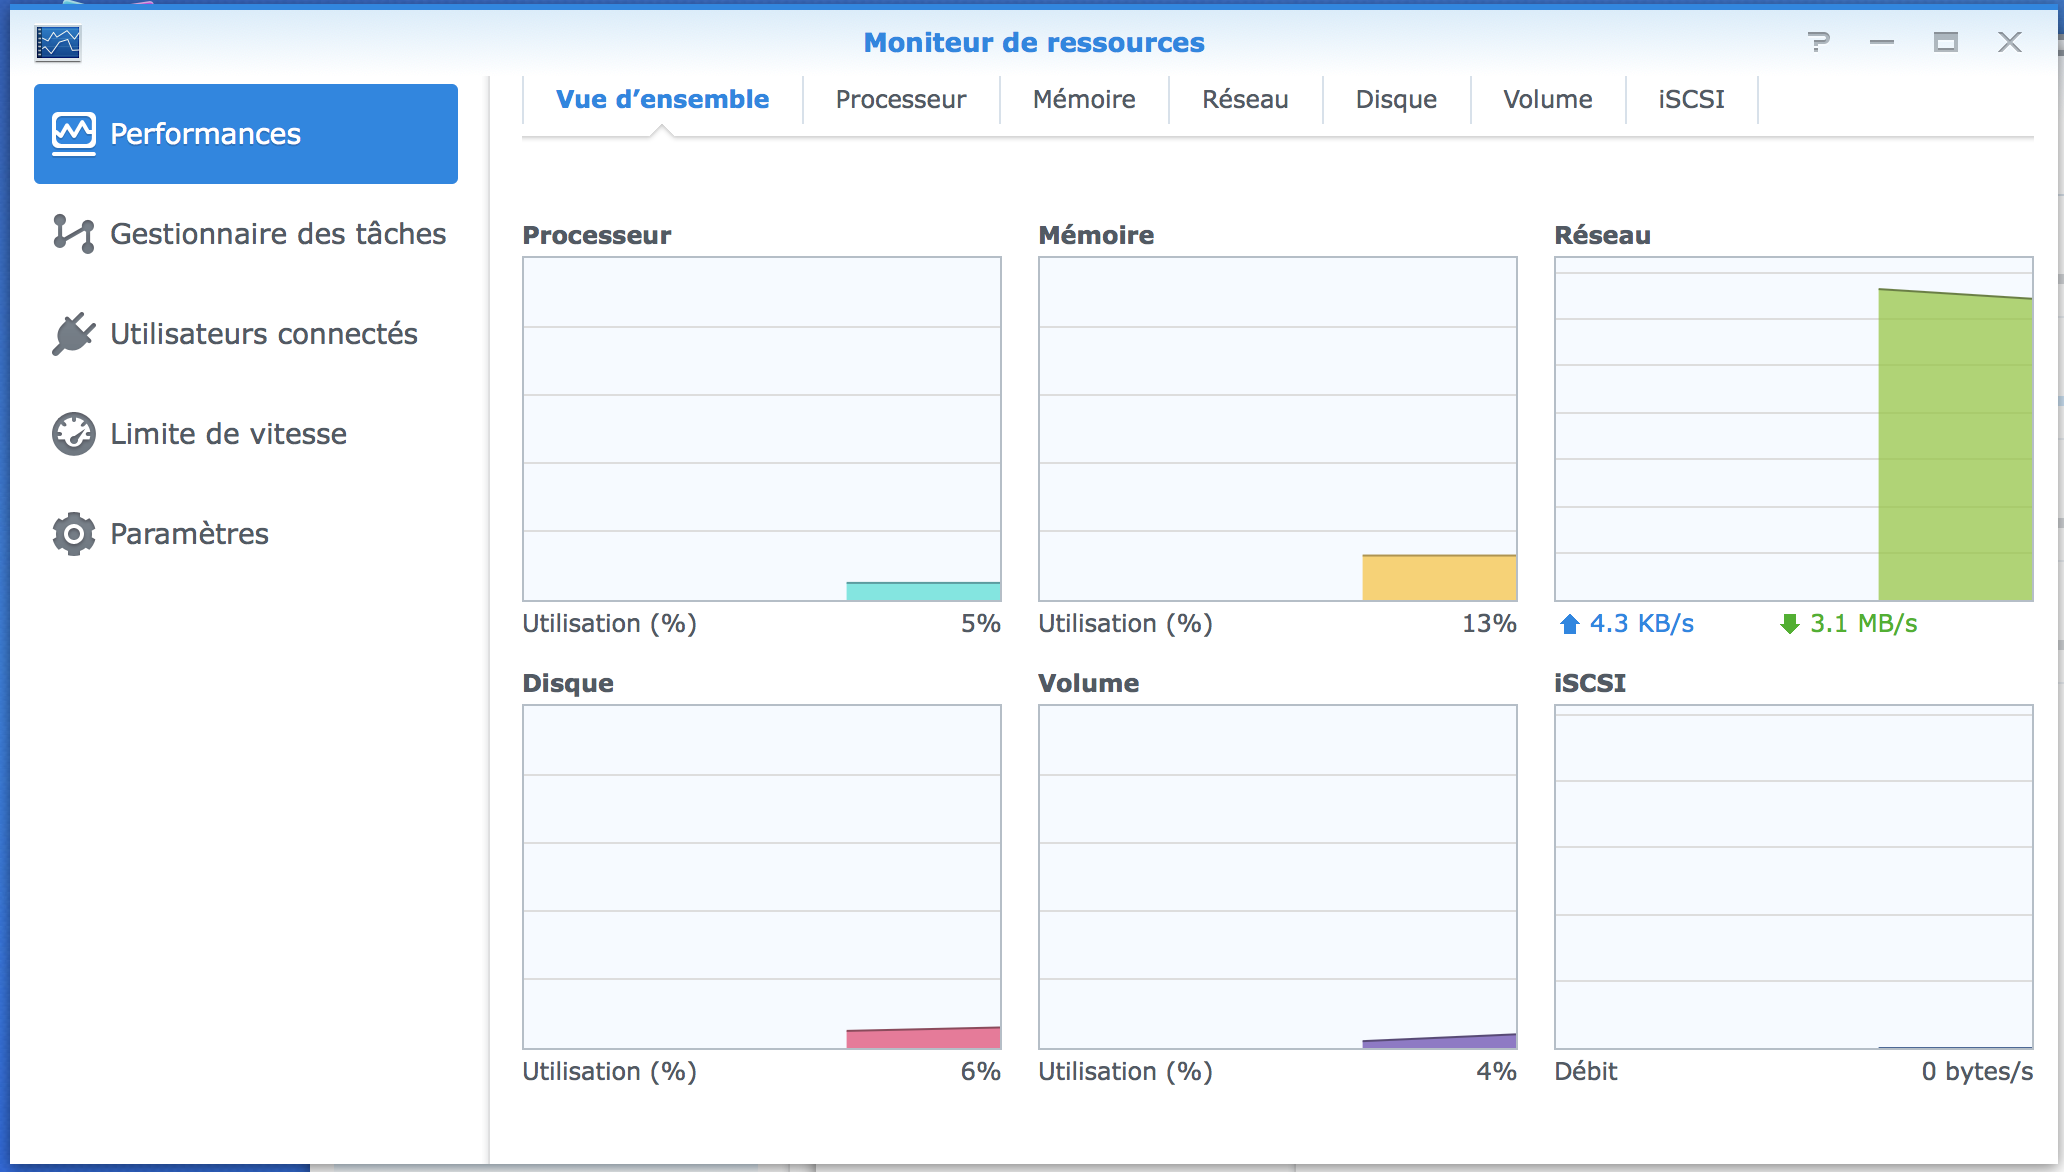Click the Gestionnaire des tâches icon
The image size is (2064, 1172).
tap(74, 234)
